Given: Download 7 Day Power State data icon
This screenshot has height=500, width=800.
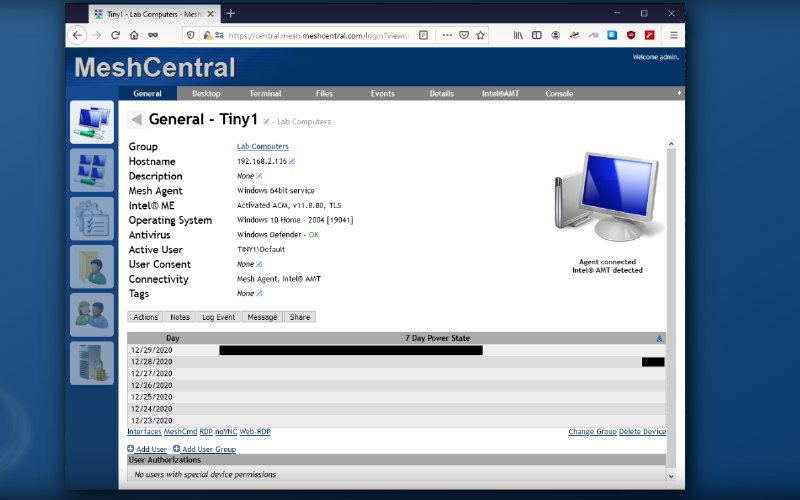Looking at the screenshot, I should click(x=659, y=338).
